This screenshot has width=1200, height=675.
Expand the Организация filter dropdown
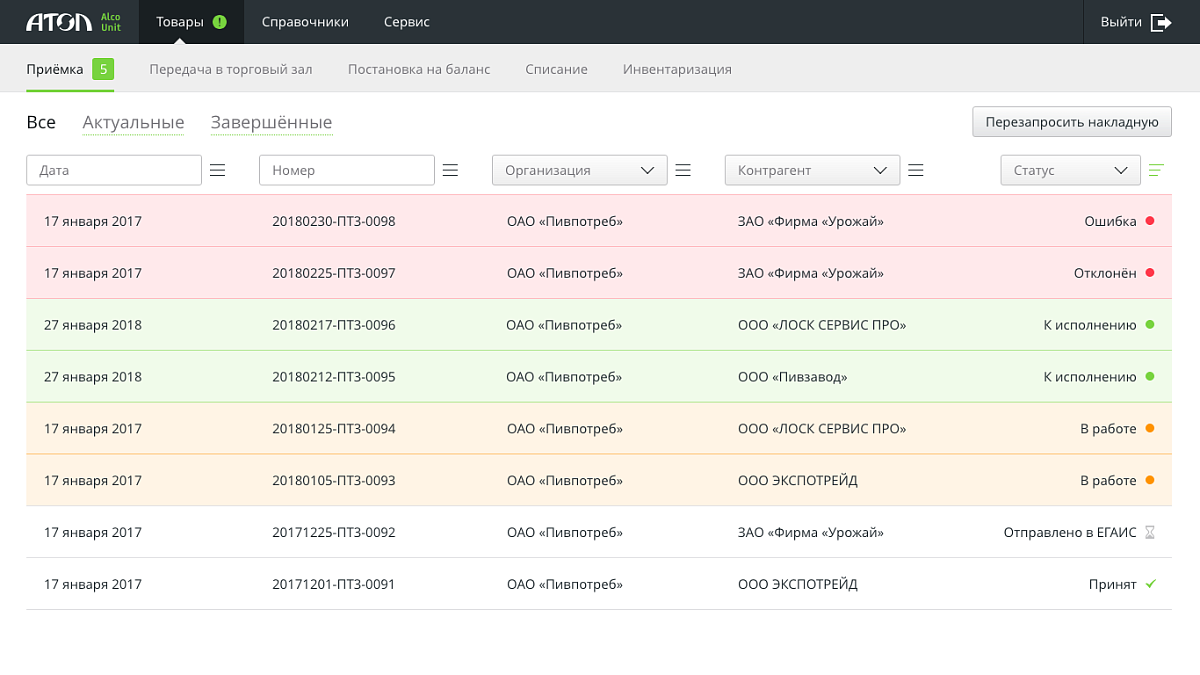click(x=580, y=171)
